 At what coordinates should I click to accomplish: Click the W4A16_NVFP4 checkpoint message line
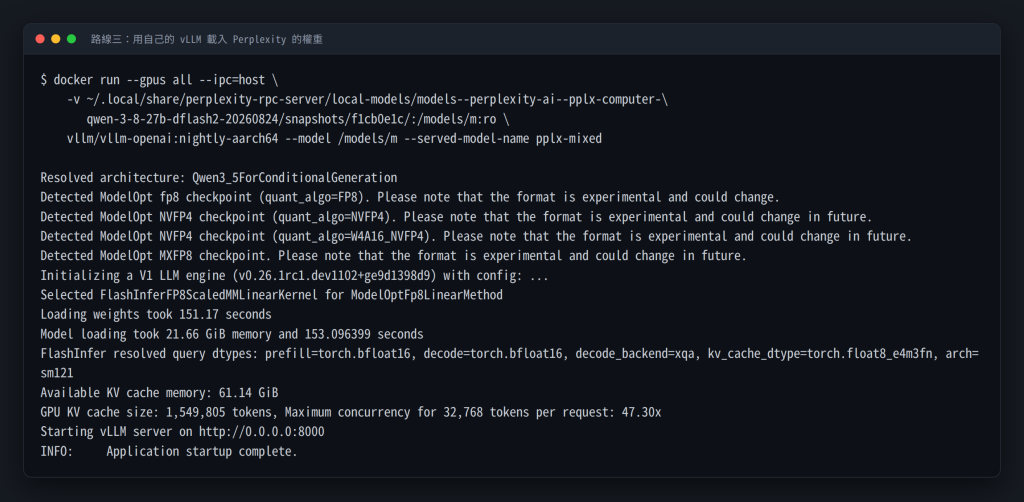[476, 236]
